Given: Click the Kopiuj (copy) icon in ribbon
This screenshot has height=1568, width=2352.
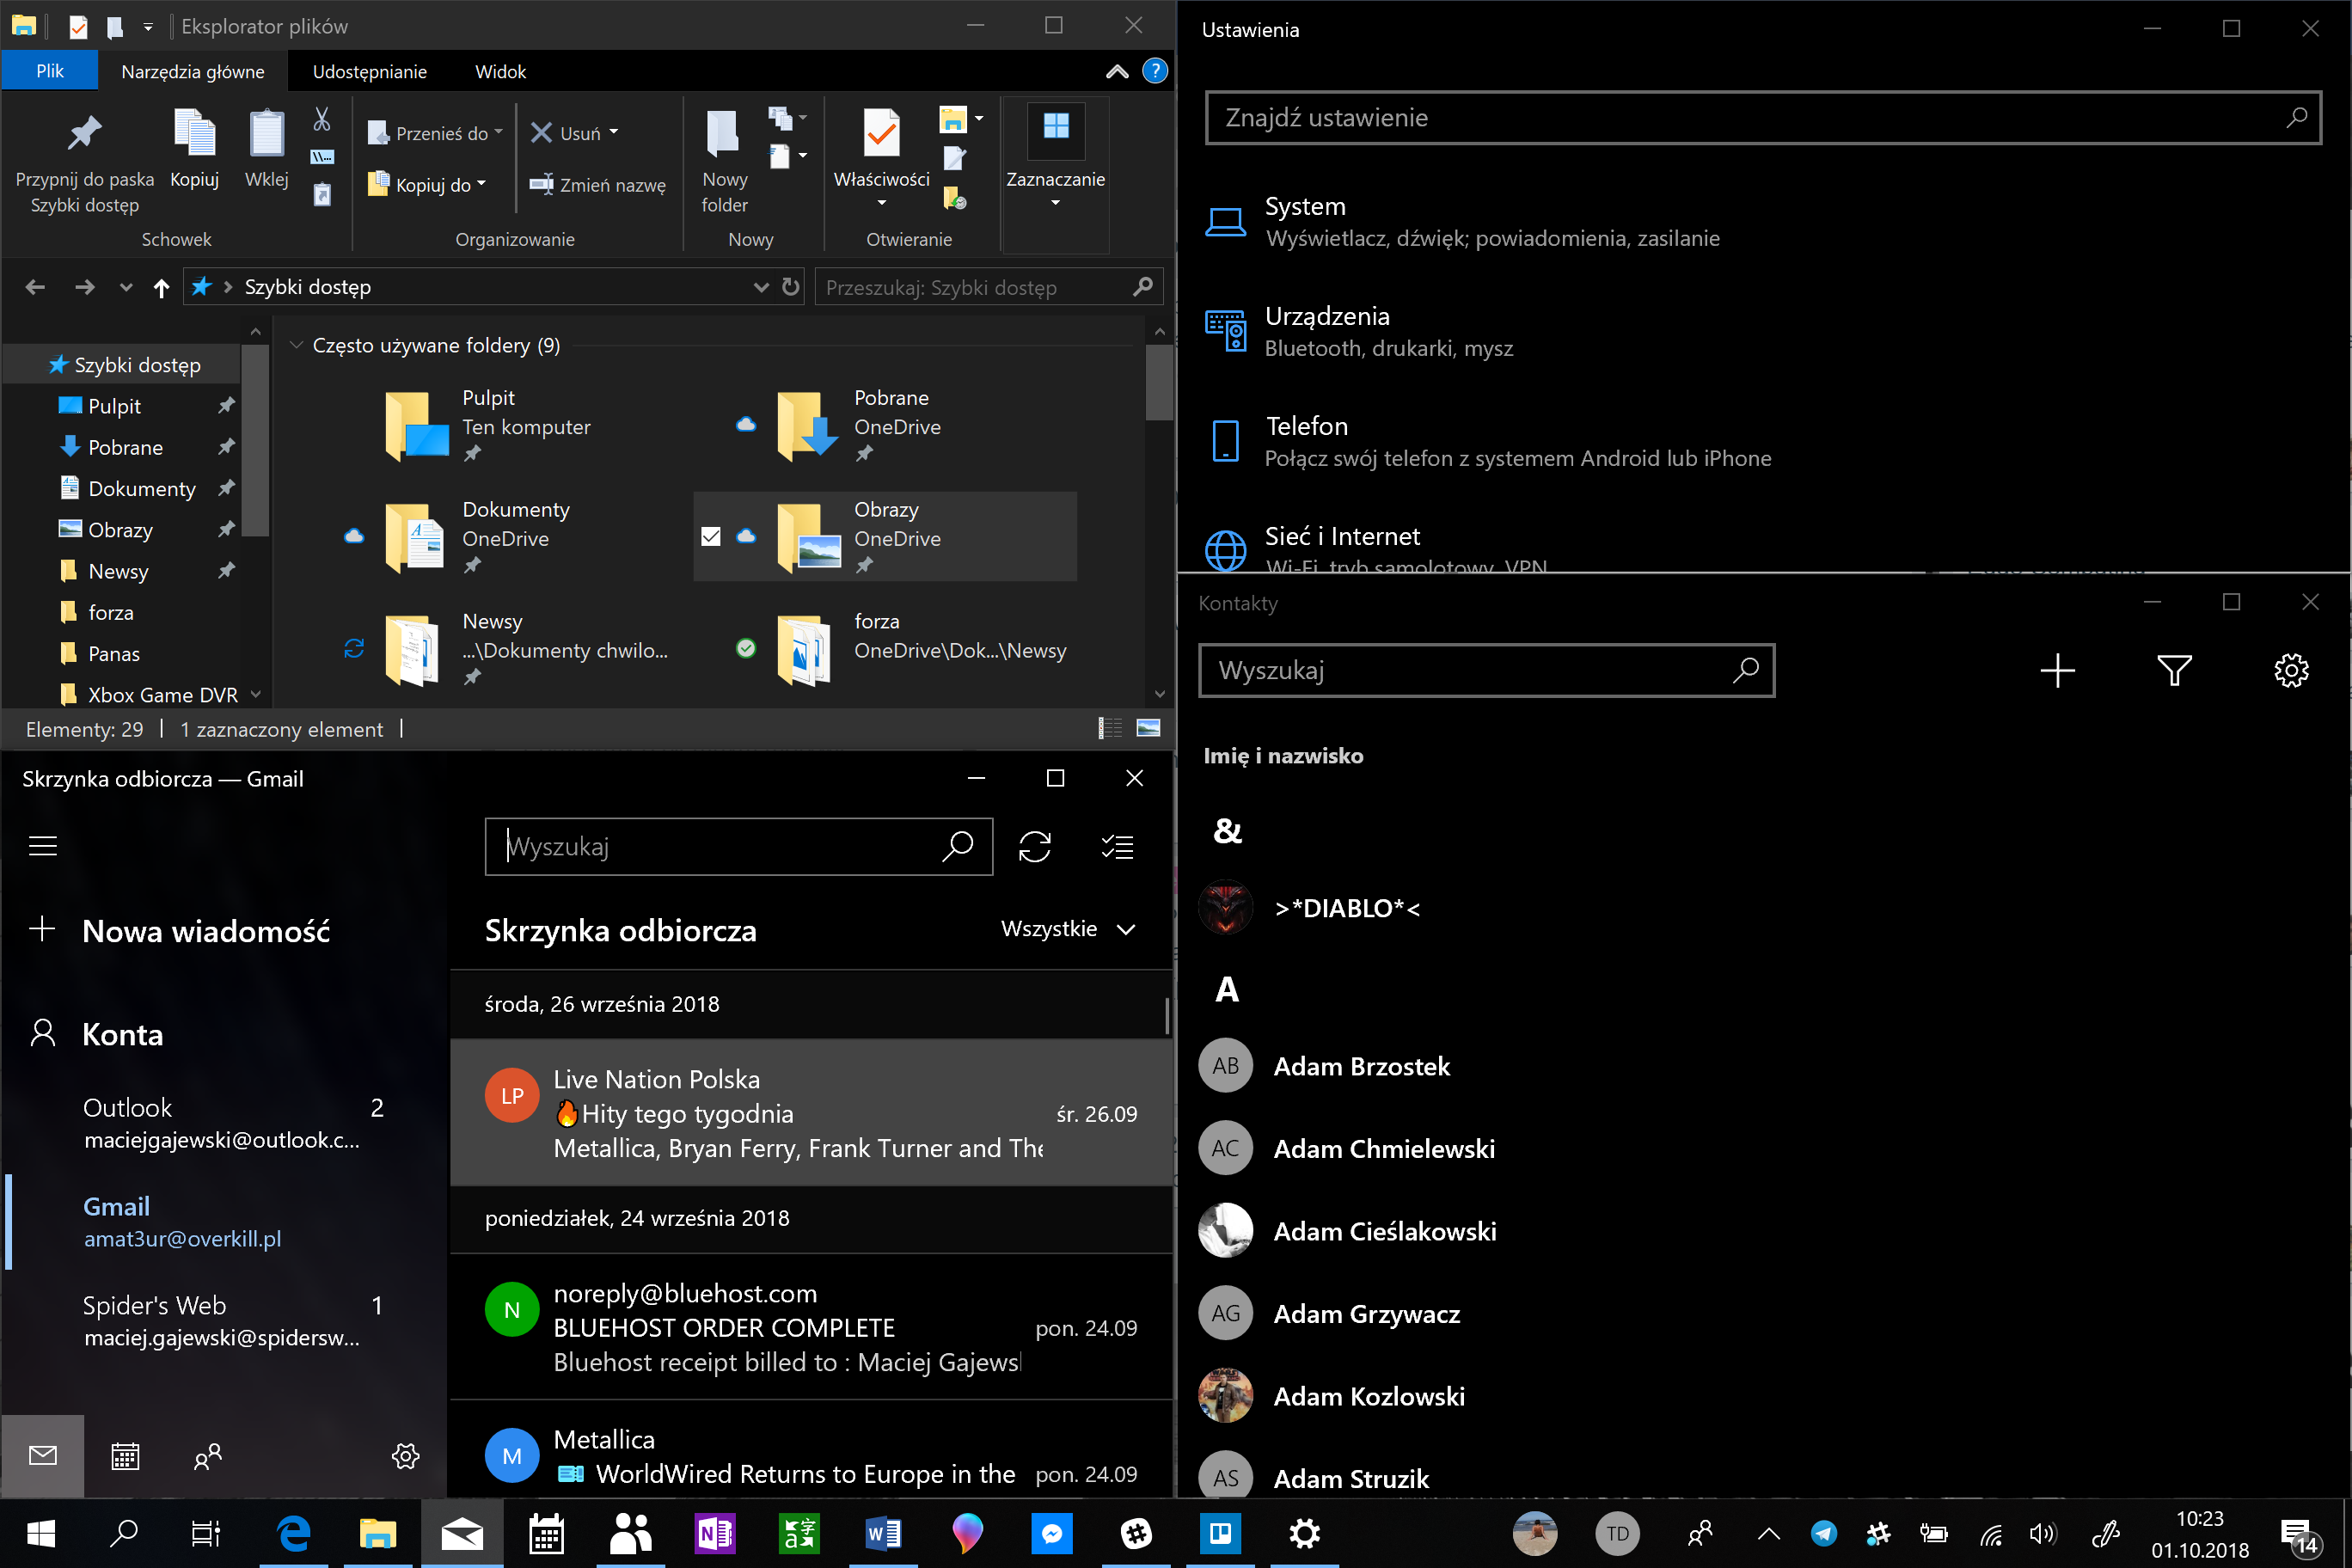Looking at the screenshot, I should (194, 133).
